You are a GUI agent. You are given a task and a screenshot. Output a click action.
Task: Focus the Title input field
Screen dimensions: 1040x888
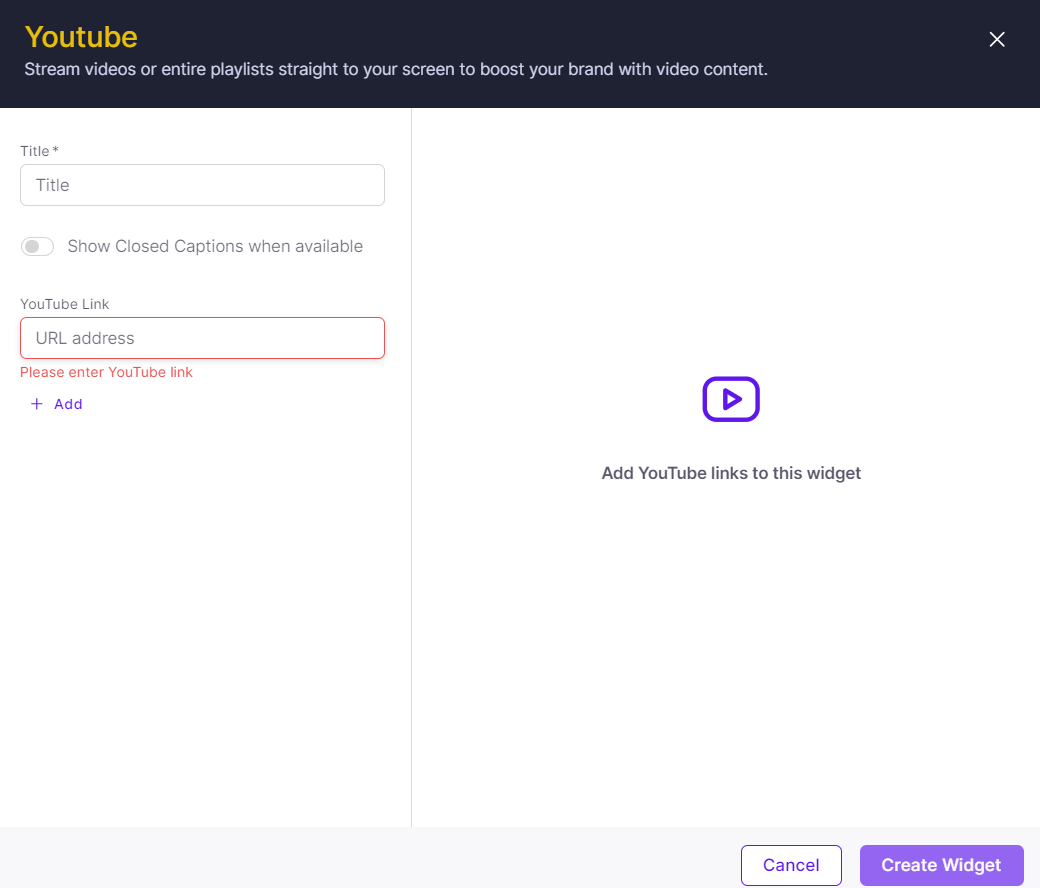[x=202, y=185]
